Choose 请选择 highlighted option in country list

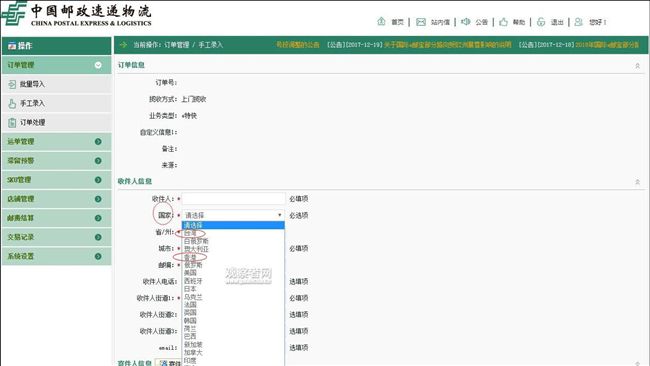tap(233, 225)
